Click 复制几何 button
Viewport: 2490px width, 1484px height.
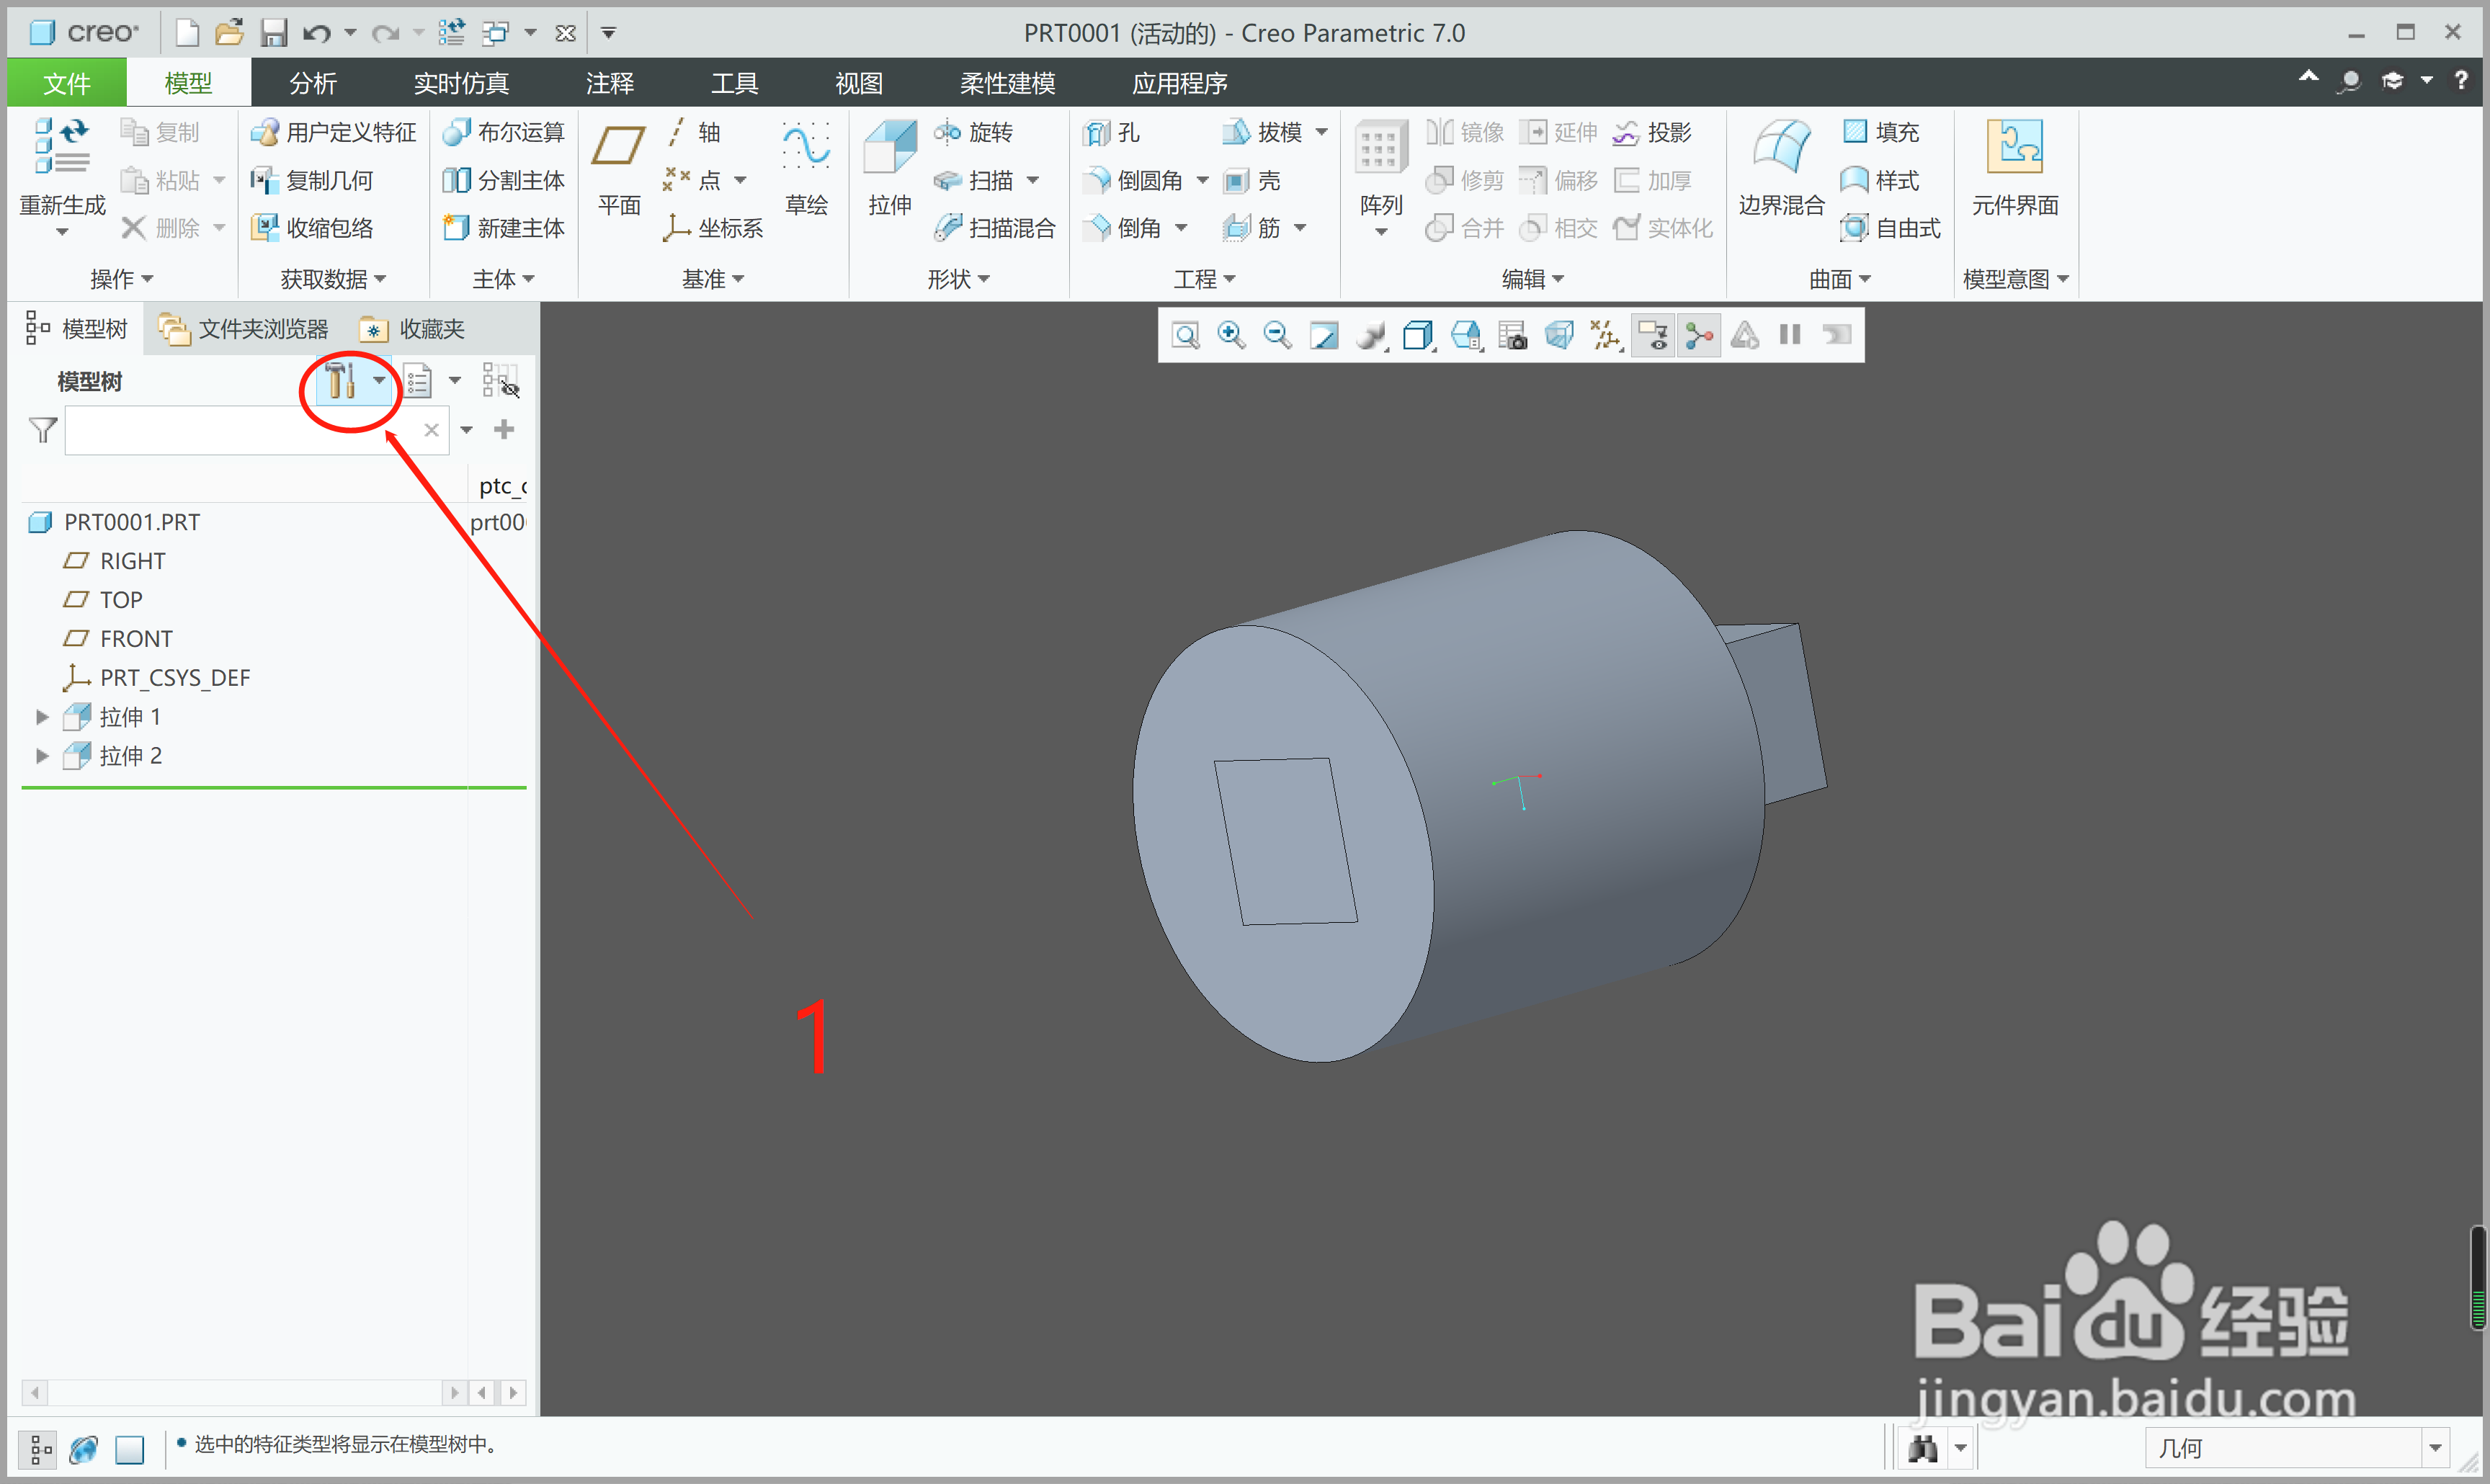[x=312, y=180]
